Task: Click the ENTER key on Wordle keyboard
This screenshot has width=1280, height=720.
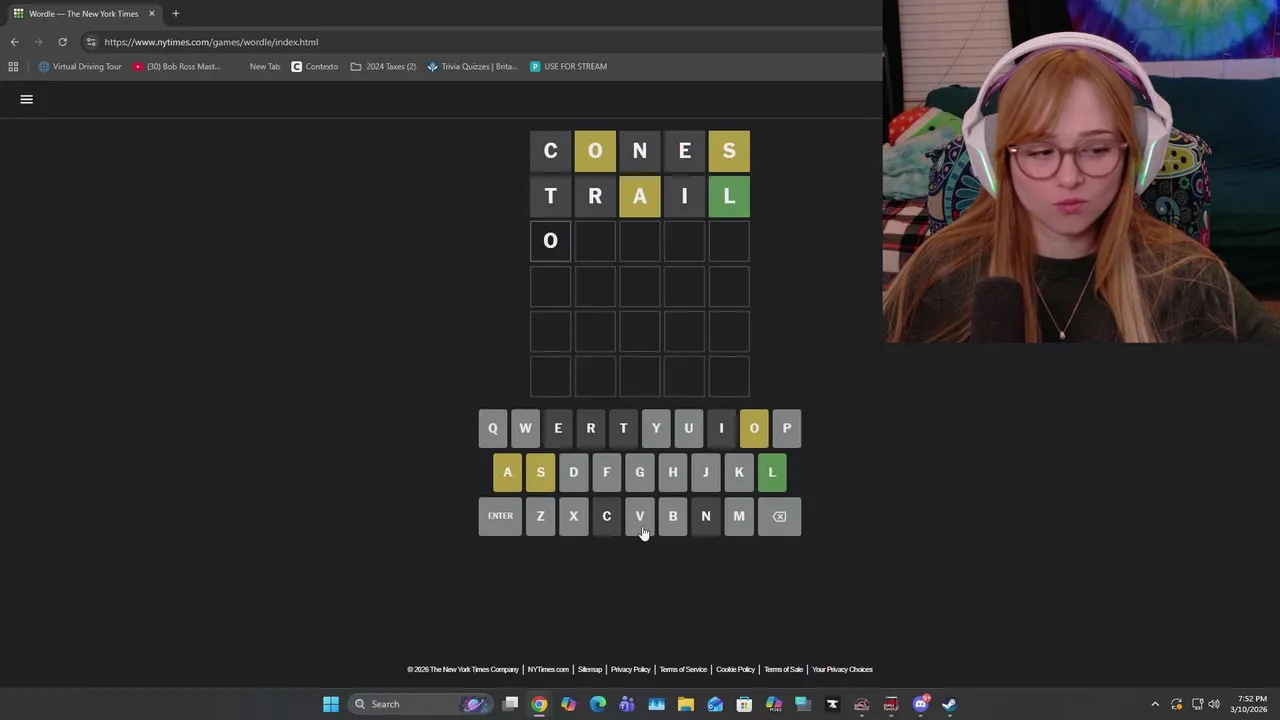Action: pyautogui.click(x=500, y=516)
